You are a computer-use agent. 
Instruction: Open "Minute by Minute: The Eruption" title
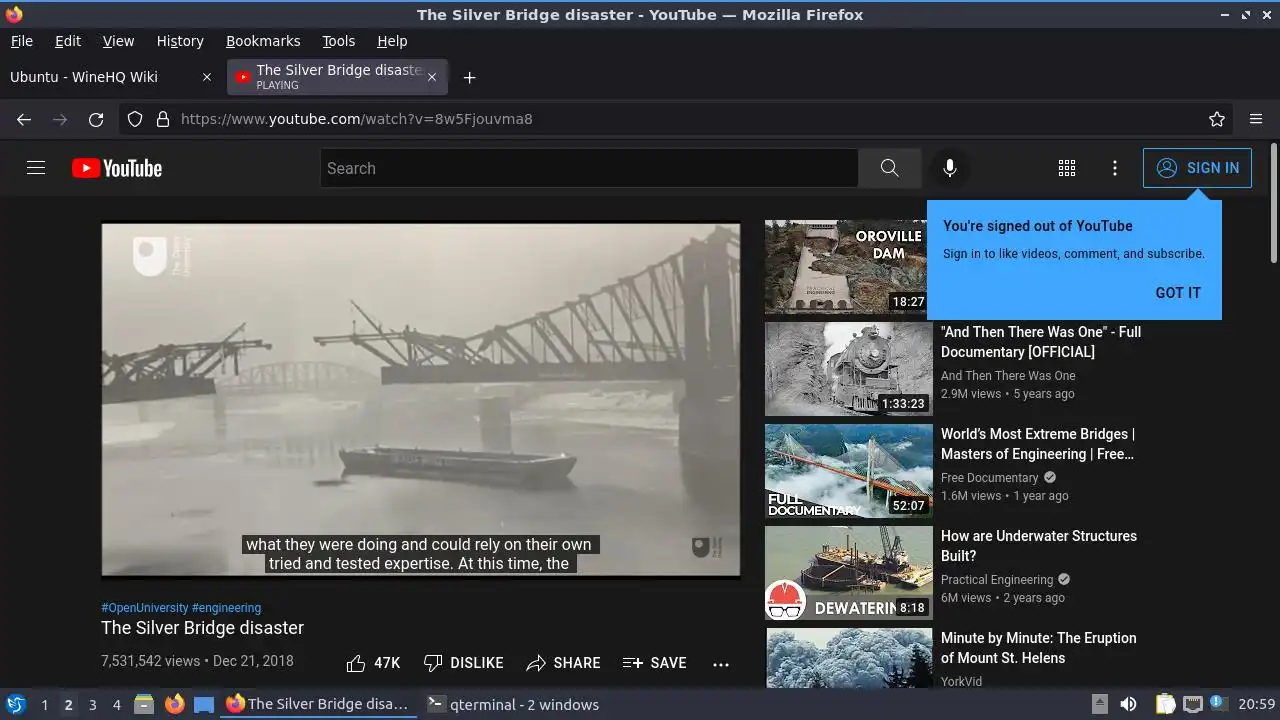tap(1039, 648)
